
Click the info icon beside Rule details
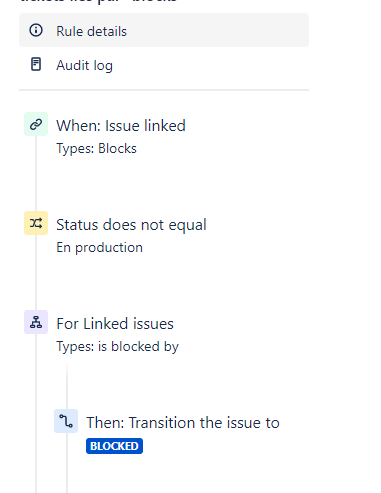pos(36,30)
